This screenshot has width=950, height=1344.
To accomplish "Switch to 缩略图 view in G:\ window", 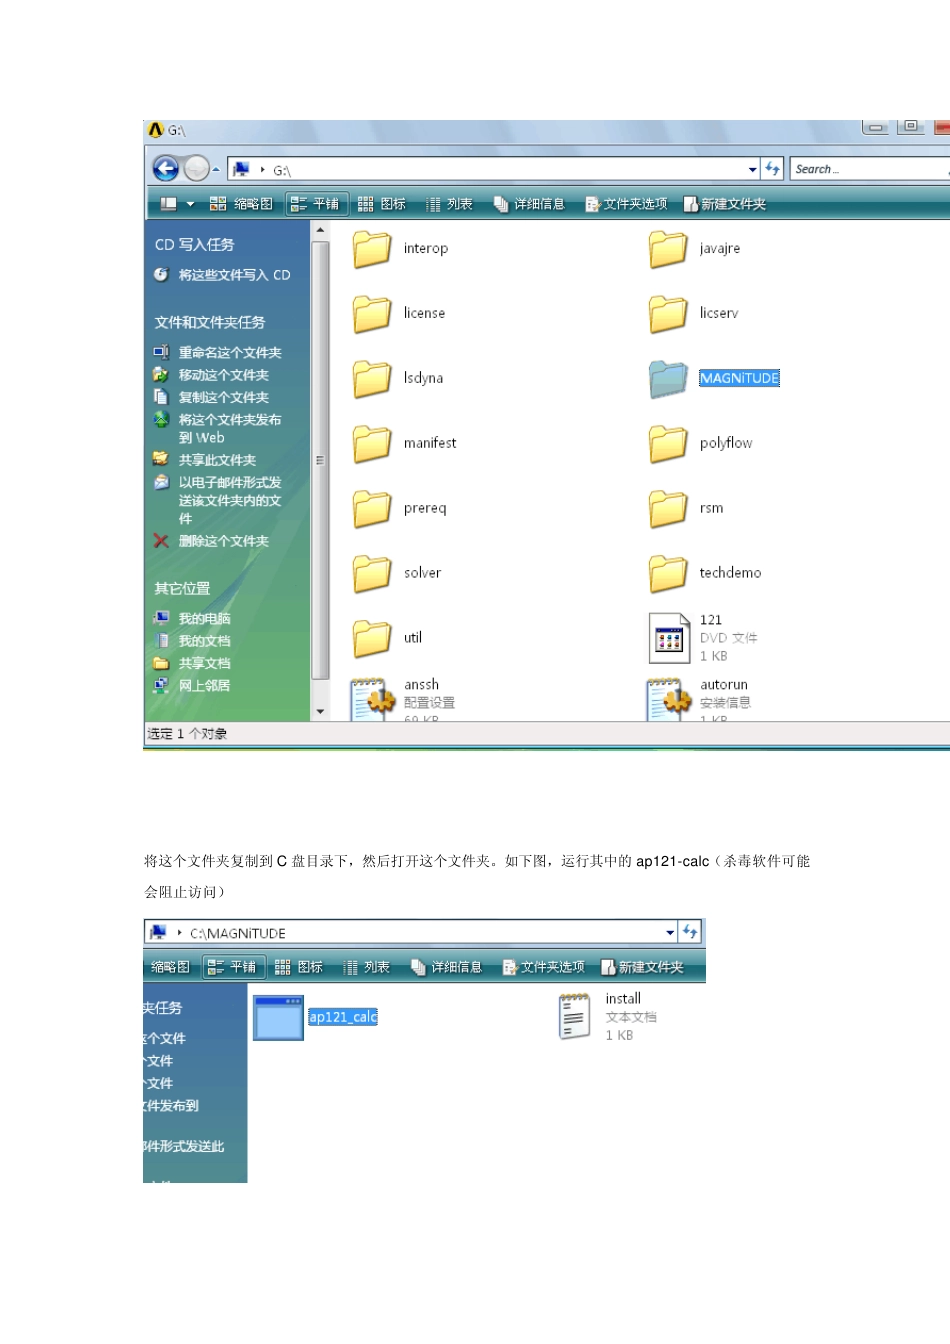I will click(241, 204).
